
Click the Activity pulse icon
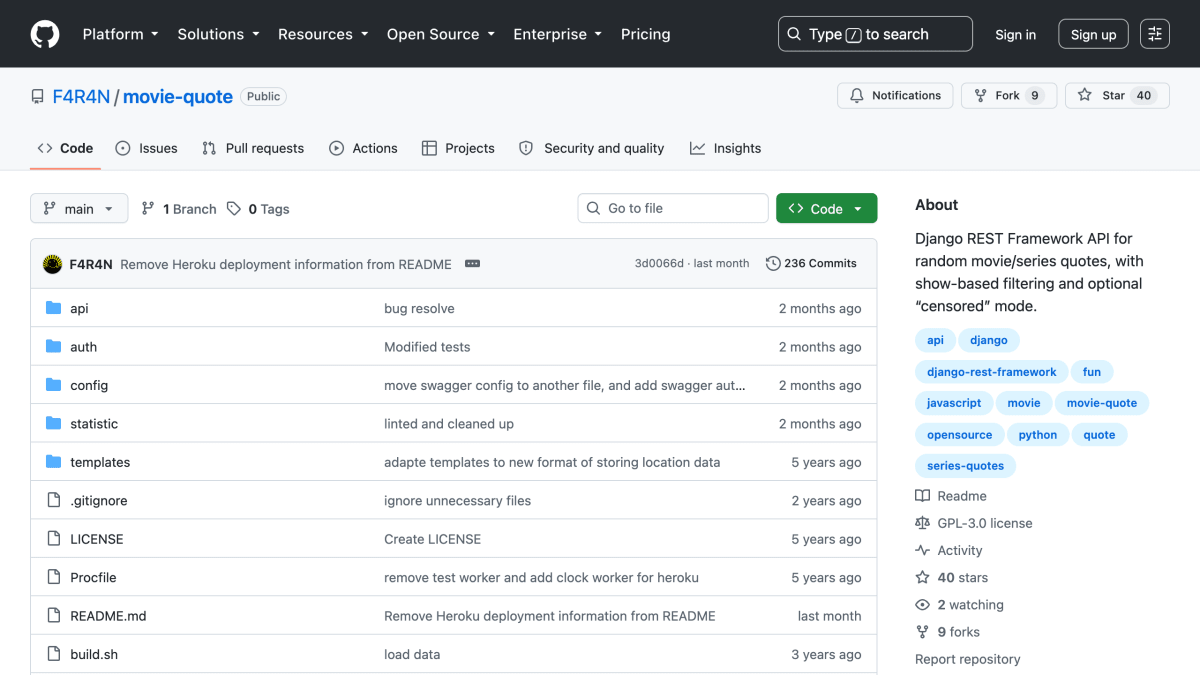[x=922, y=550]
